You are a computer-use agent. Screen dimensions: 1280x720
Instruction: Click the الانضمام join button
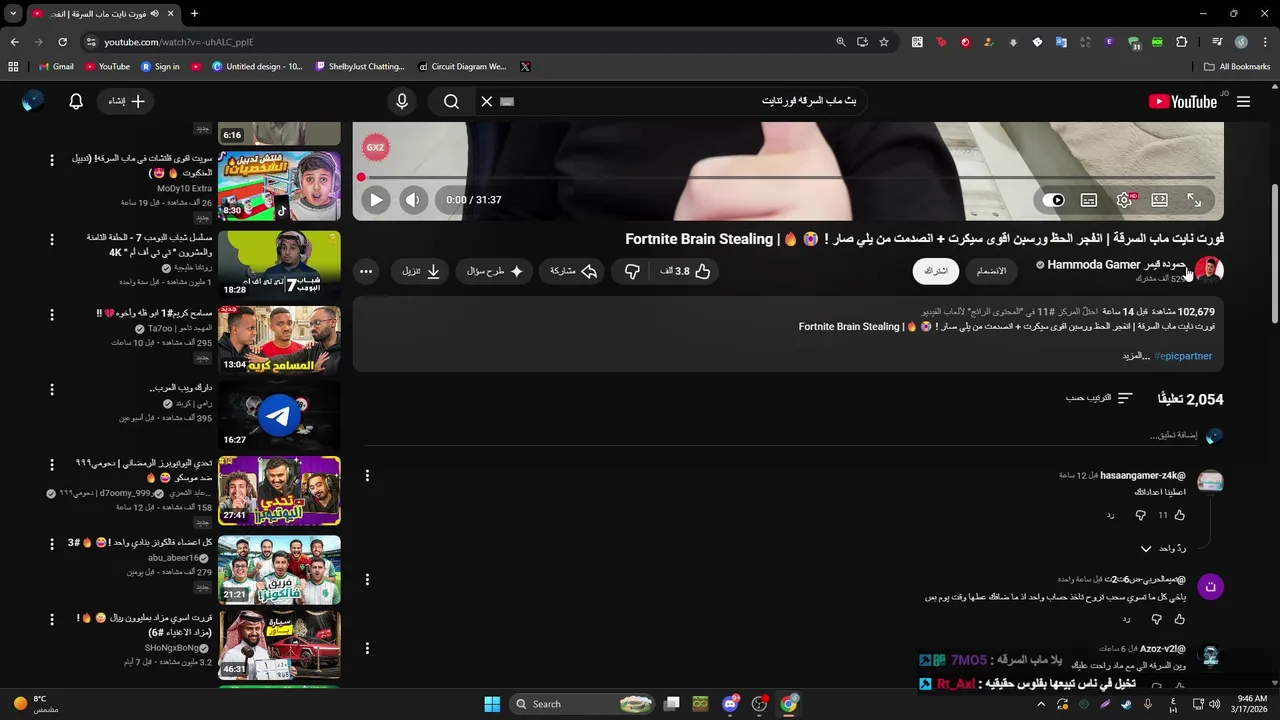pos(991,271)
